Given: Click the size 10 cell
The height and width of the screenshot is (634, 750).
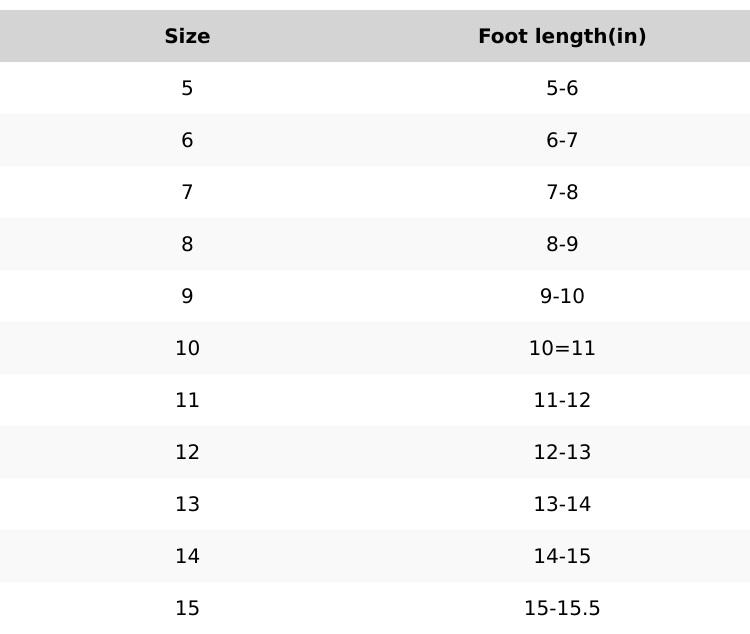Looking at the screenshot, I should click(187, 349).
